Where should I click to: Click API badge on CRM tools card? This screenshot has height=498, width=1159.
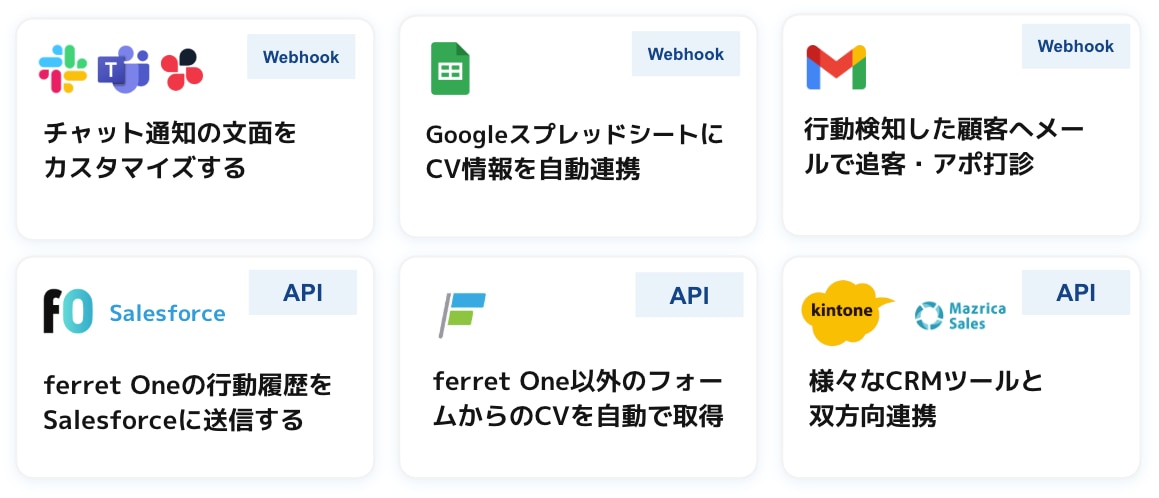1076,293
